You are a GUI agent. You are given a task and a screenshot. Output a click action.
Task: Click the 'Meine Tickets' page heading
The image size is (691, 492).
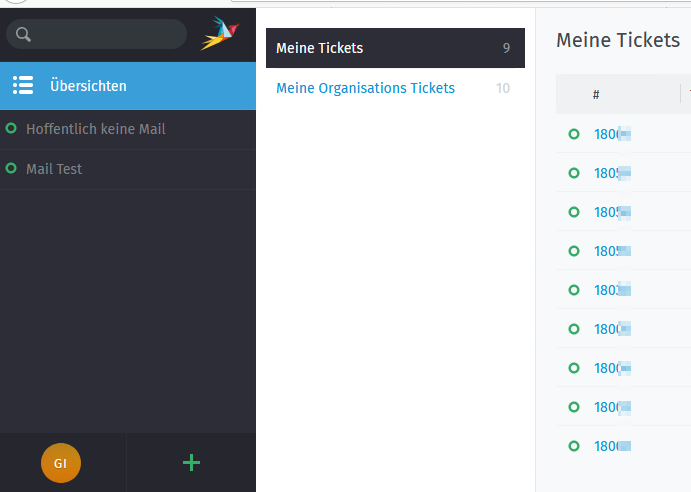tap(618, 40)
